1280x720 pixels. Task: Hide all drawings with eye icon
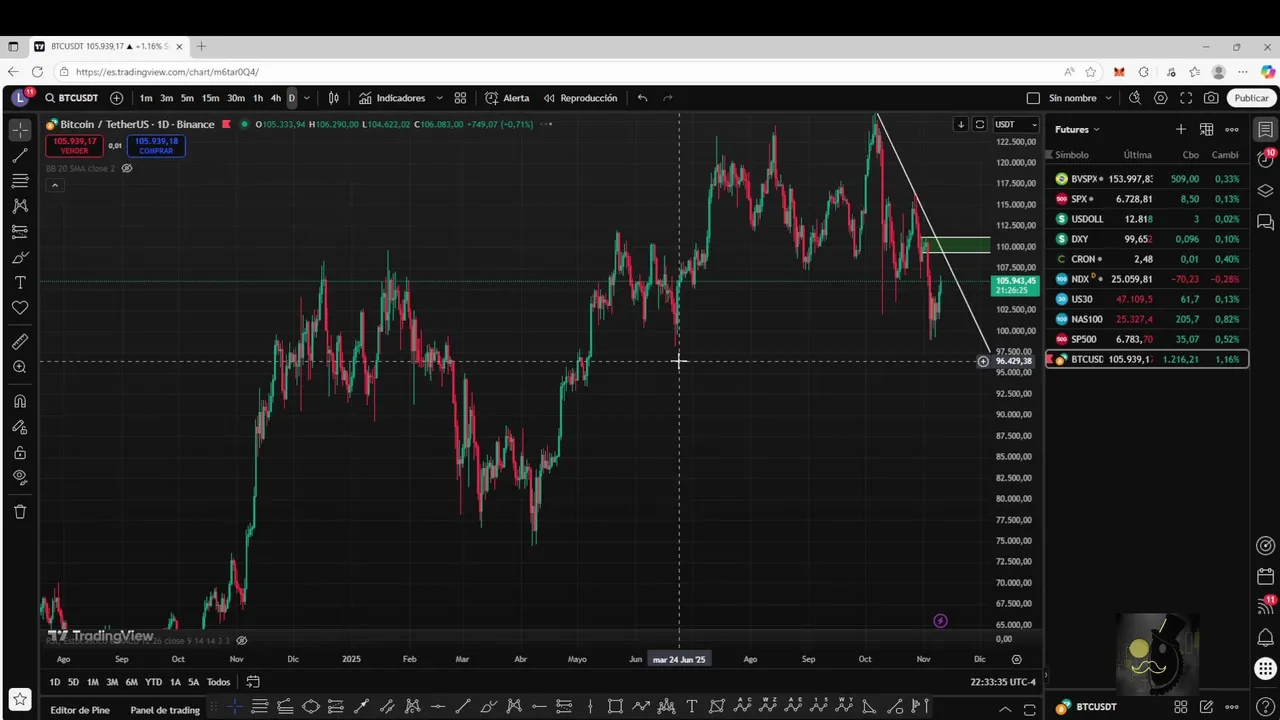(20, 477)
